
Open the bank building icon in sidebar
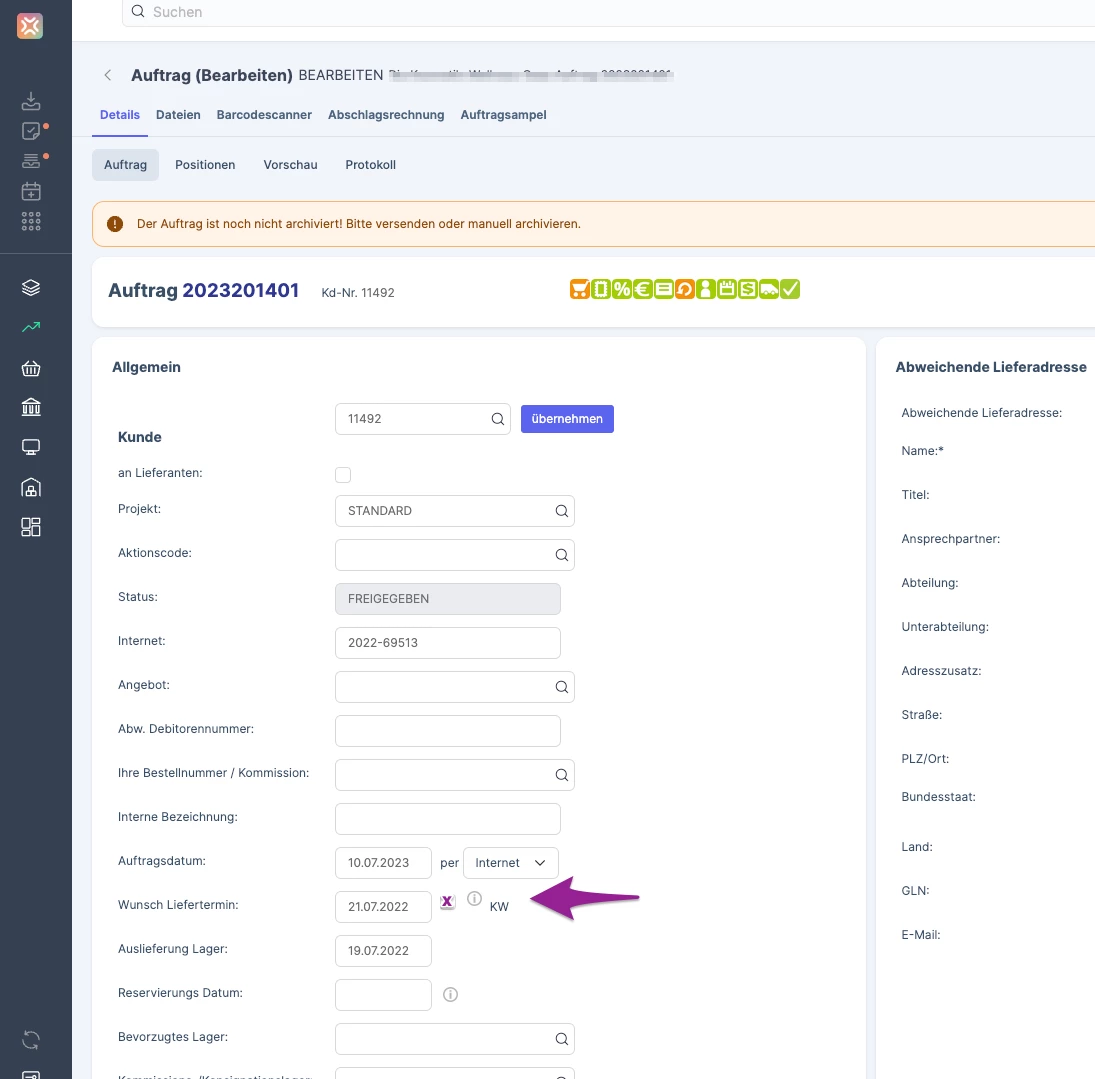pyautogui.click(x=31, y=407)
